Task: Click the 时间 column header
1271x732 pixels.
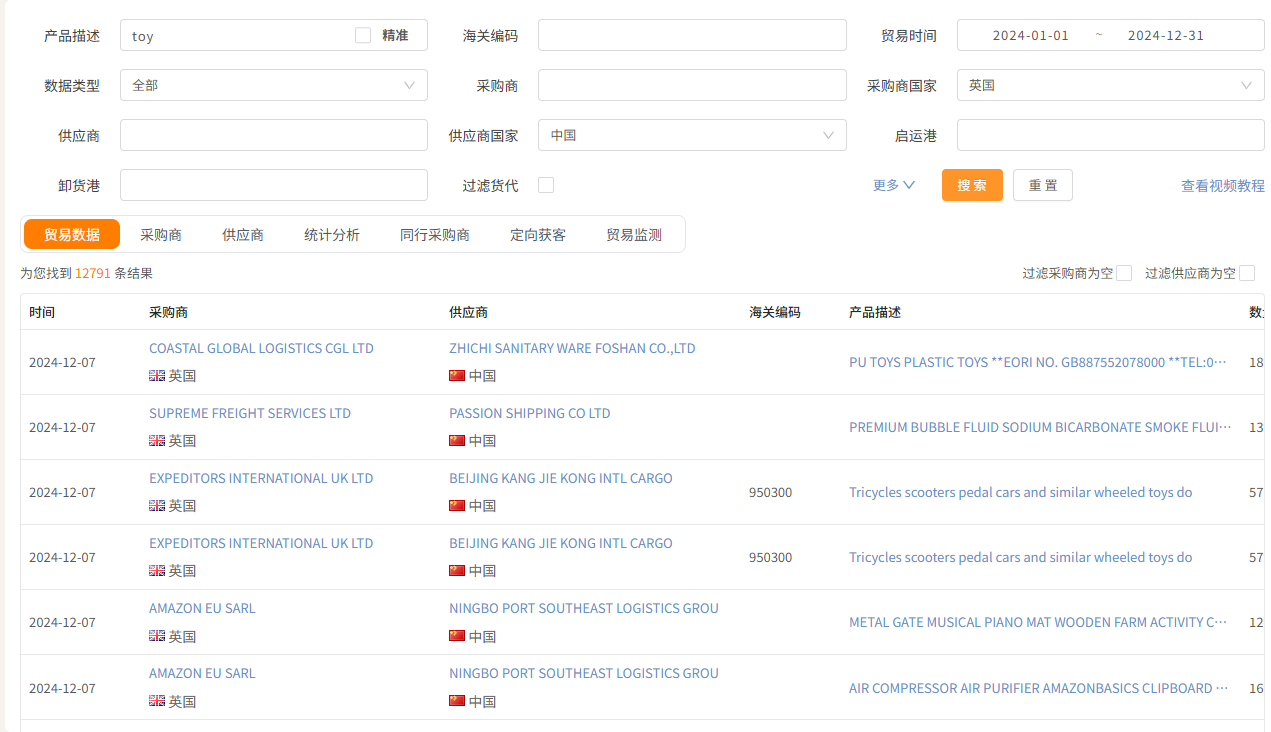Action: point(42,312)
